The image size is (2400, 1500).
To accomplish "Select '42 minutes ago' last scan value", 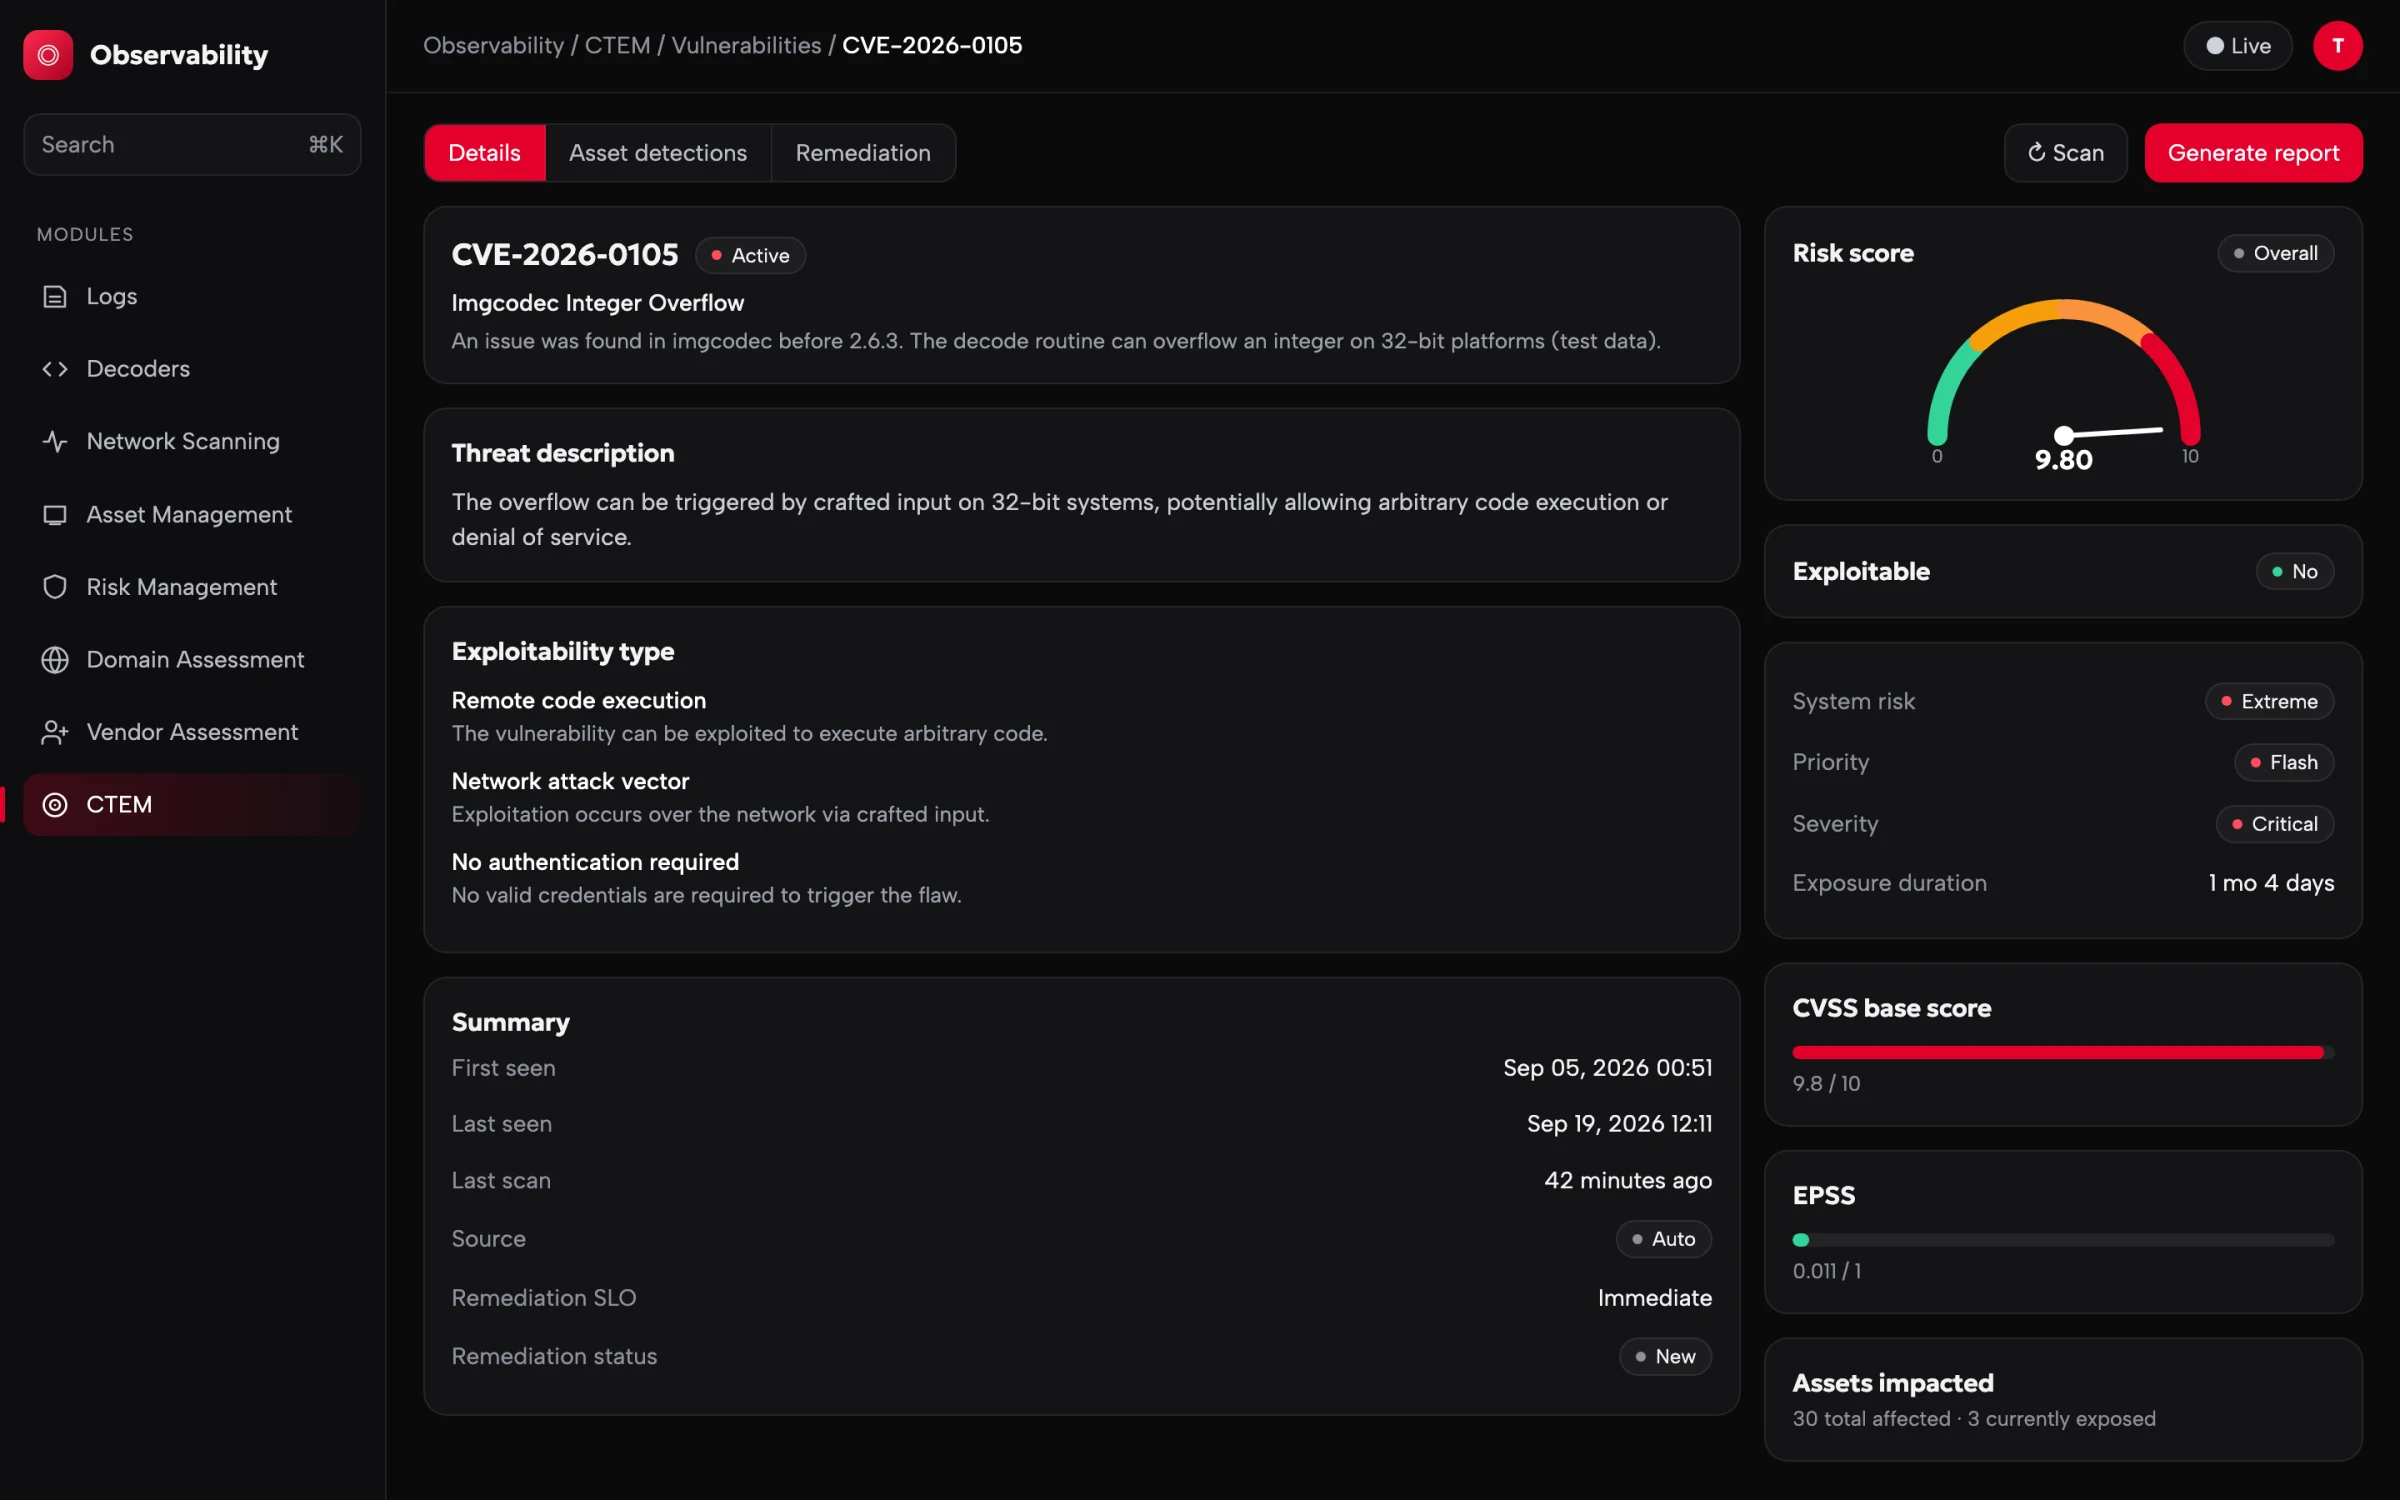I will tap(1627, 1181).
